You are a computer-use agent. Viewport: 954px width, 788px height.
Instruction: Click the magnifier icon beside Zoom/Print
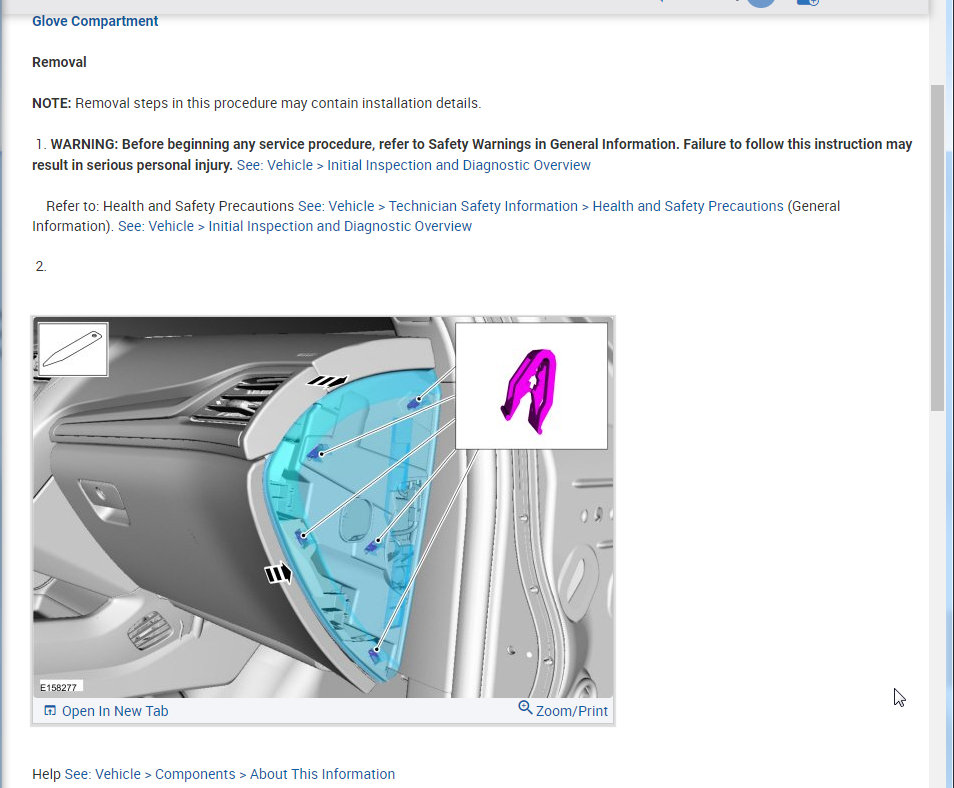(x=525, y=708)
